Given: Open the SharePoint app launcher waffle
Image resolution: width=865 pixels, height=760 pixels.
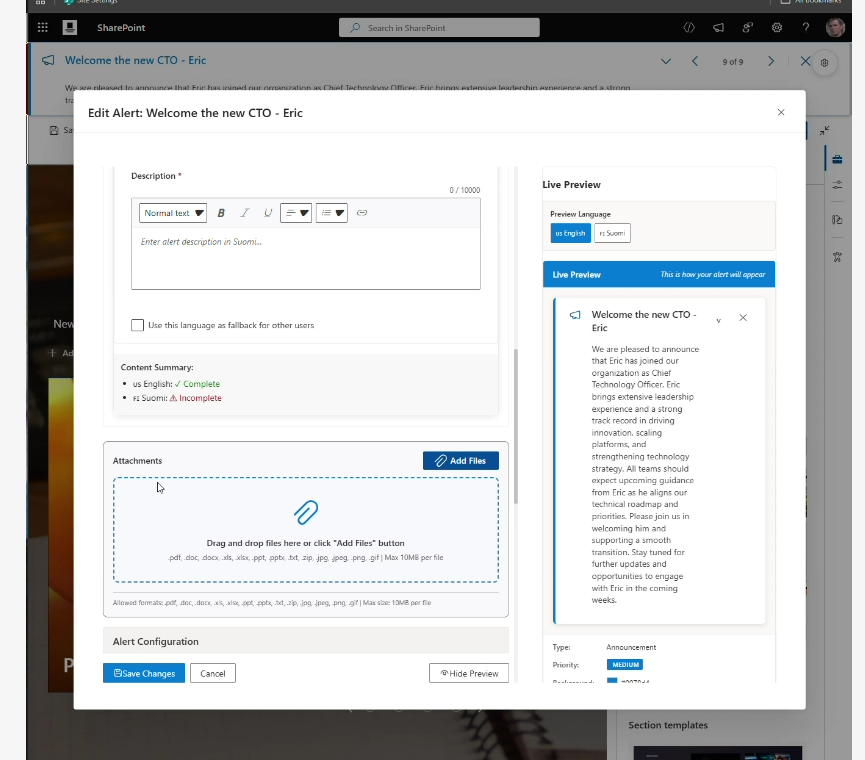Looking at the screenshot, I should [x=42, y=27].
